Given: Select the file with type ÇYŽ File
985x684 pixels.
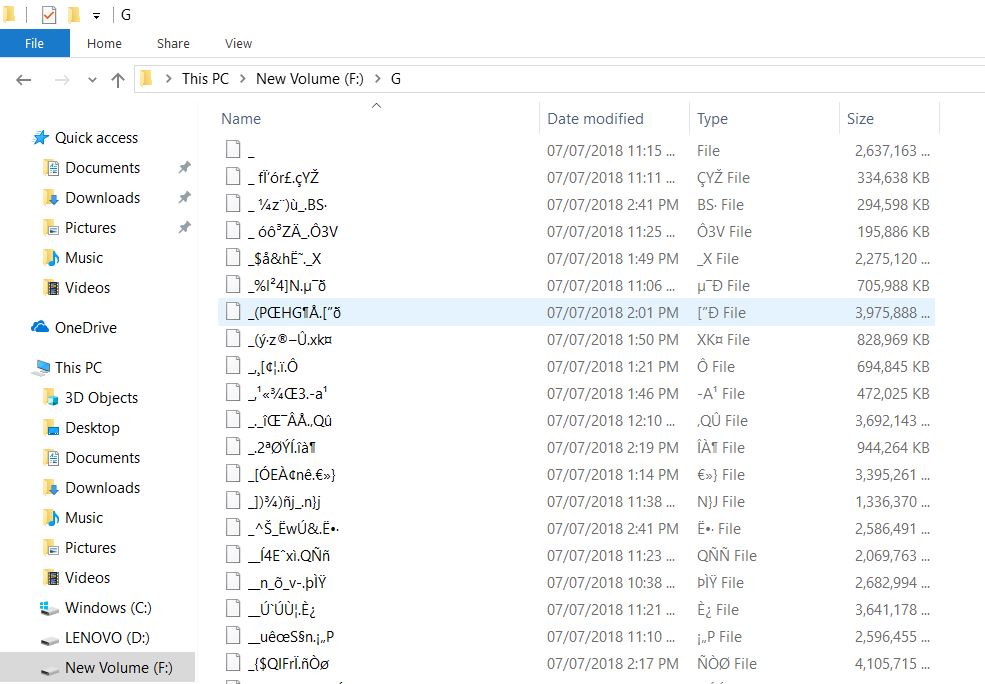Looking at the screenshot, I should click(x=576, y=178).
